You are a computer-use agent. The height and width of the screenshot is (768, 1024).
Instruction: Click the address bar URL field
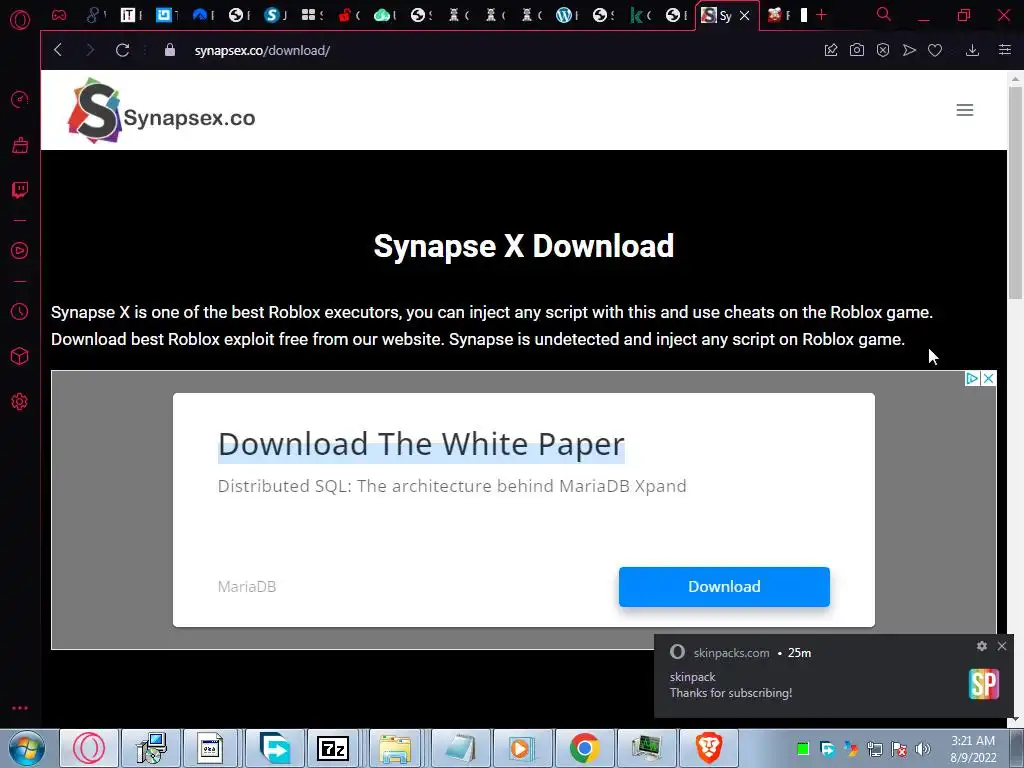point(262,50)
